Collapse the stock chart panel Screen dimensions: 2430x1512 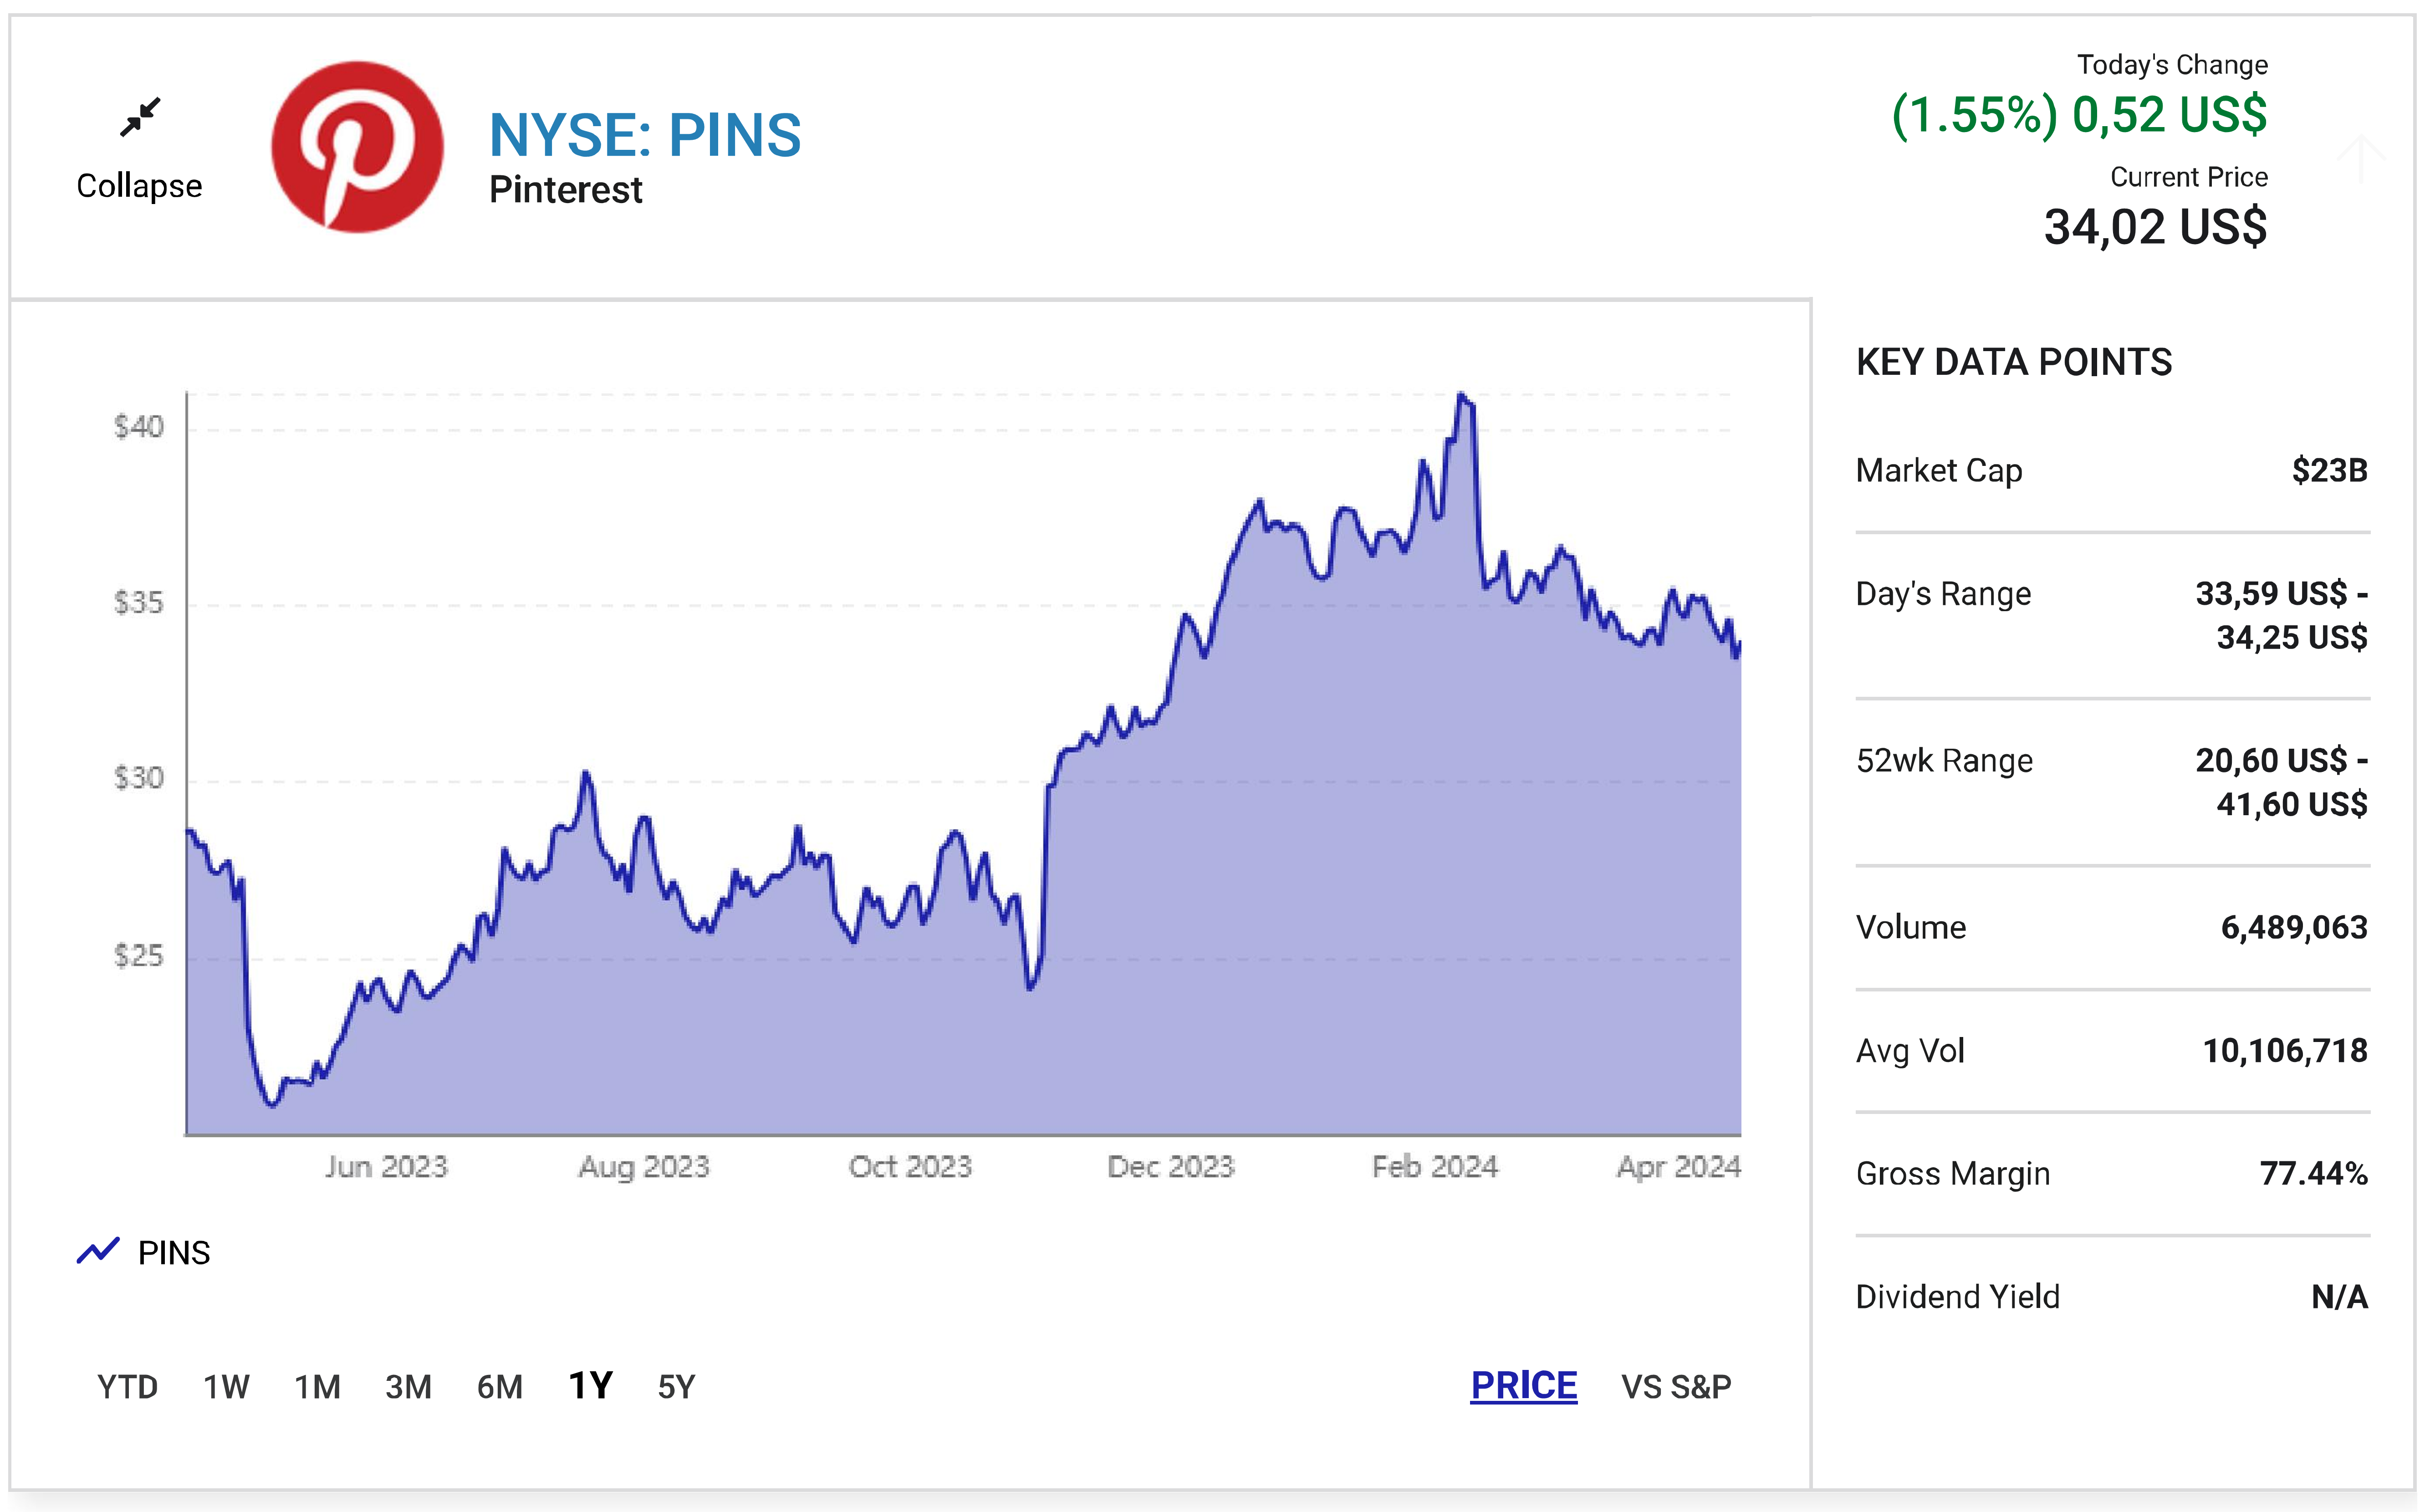[x=139, y=185]
